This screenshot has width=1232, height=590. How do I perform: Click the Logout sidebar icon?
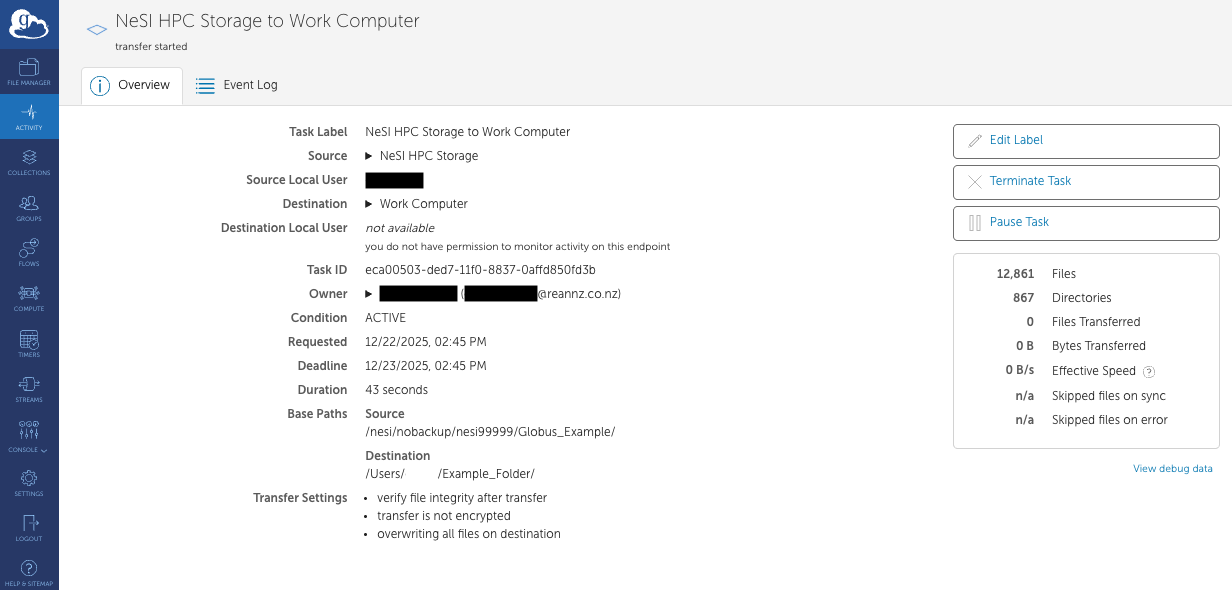tap(29, 528)
